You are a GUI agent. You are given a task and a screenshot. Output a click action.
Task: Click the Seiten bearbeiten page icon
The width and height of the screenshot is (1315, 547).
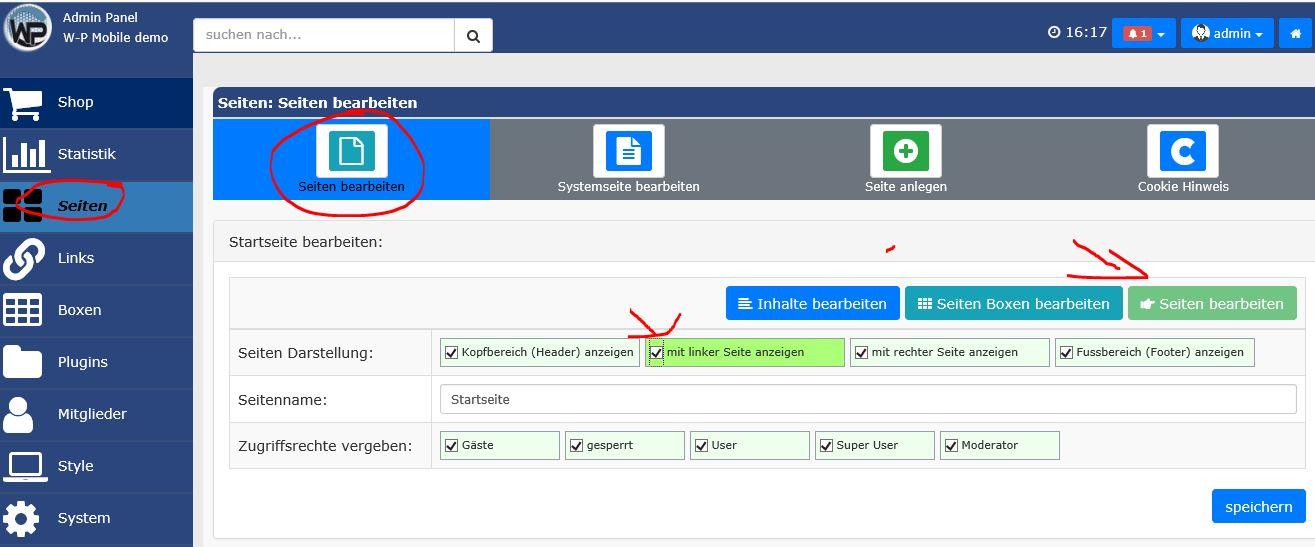pos(351,151)
